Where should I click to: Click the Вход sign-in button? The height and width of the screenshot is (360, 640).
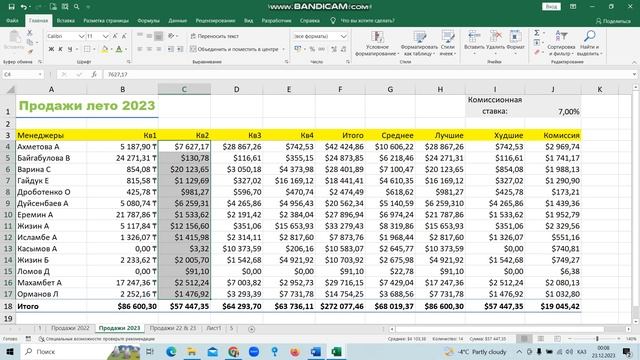551,7
